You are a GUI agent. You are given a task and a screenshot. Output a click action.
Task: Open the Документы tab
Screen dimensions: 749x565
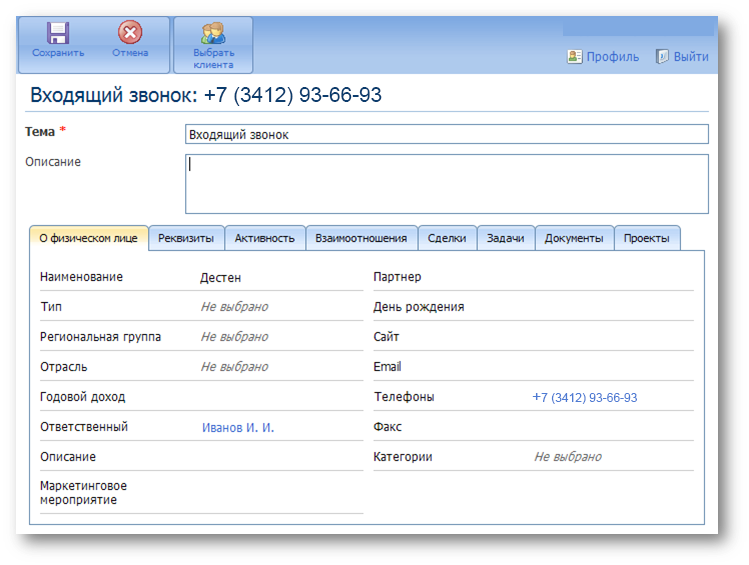coord(574,238)
